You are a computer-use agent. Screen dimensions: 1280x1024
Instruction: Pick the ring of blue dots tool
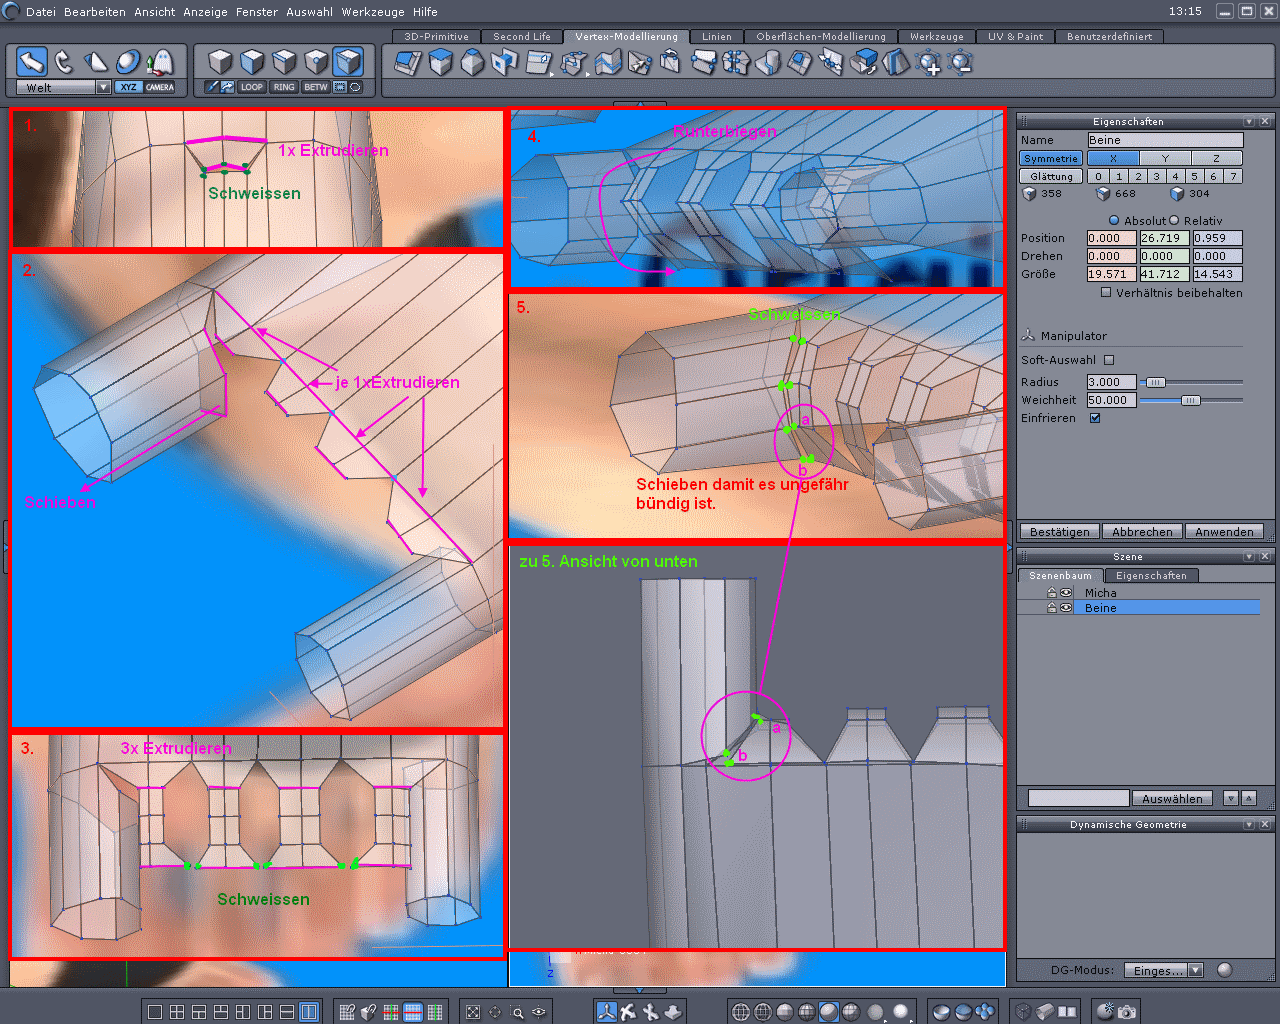[x=736, y=63]
